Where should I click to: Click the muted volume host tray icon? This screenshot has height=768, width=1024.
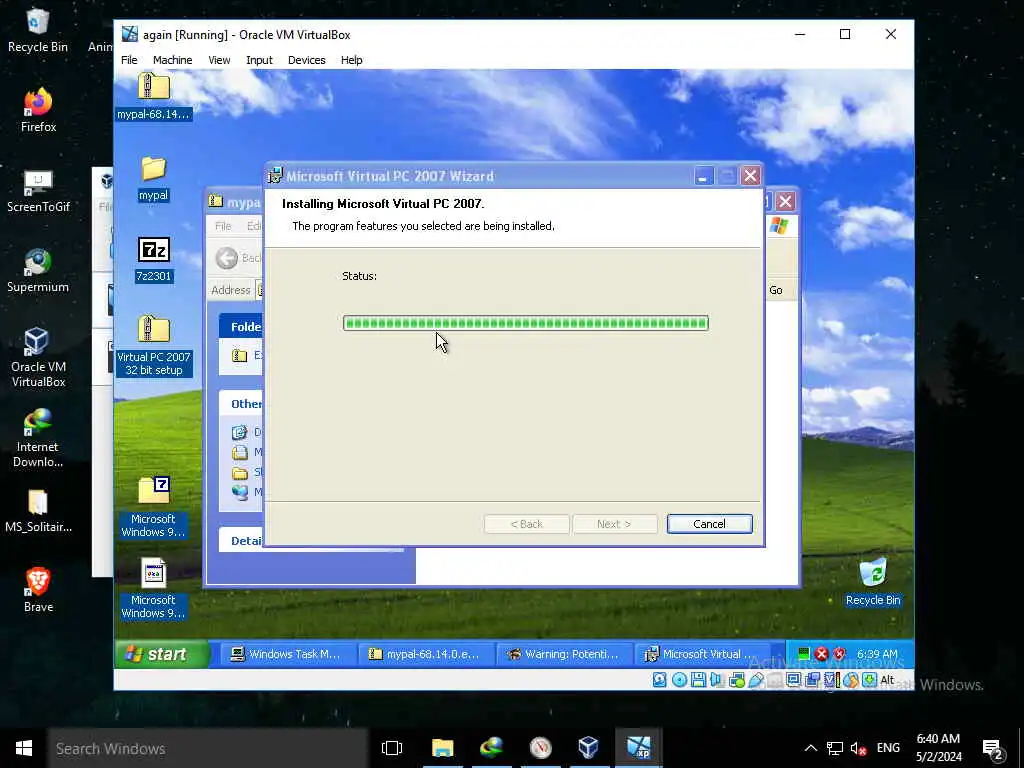click(x=859, y=748)
